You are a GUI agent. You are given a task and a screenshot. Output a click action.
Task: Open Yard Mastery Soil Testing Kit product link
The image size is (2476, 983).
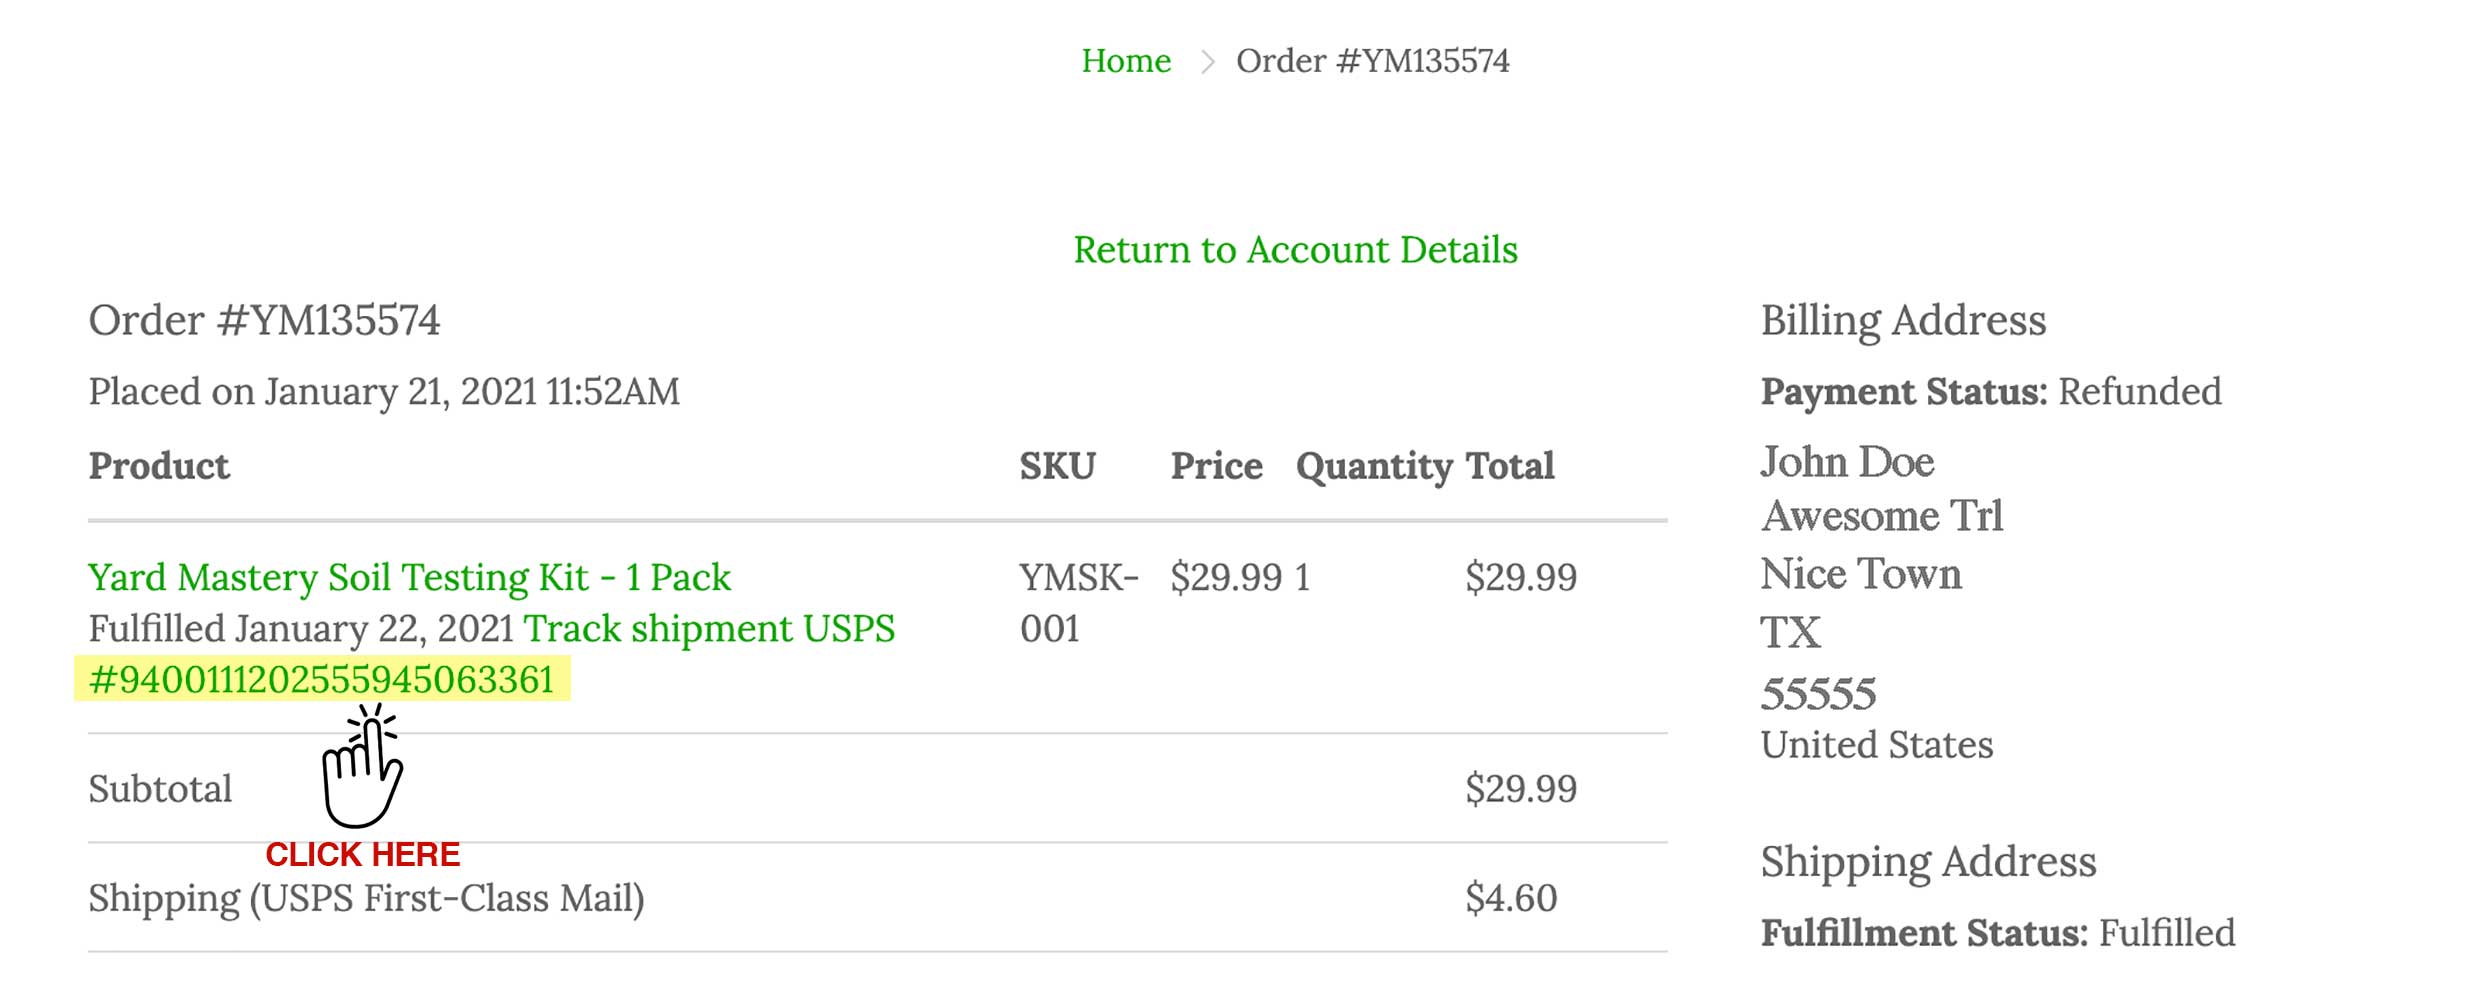(x=409, y=578)
